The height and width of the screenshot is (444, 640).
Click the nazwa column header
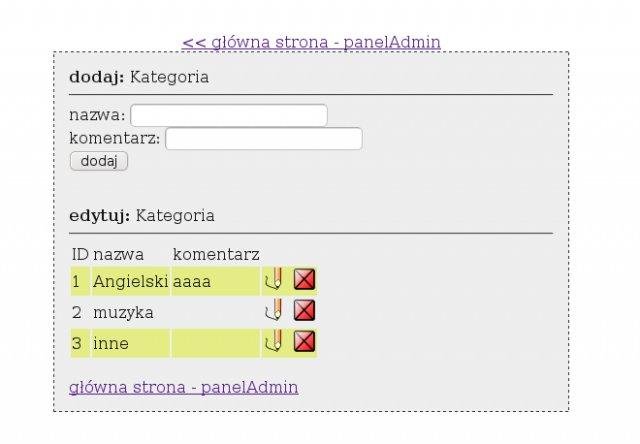(x=118, y=254)
